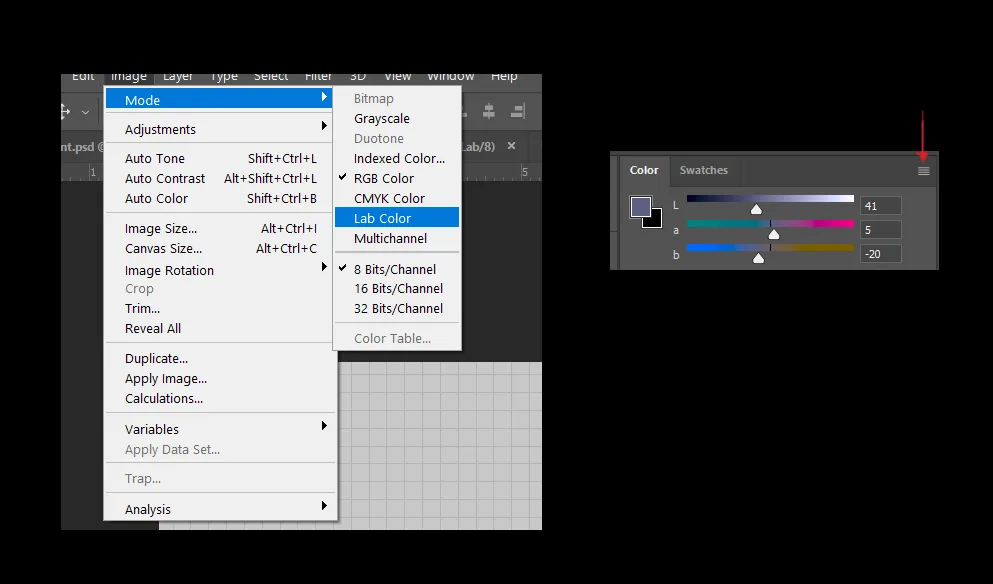Click the align vertical centers icon

click(x=489, y=111)
